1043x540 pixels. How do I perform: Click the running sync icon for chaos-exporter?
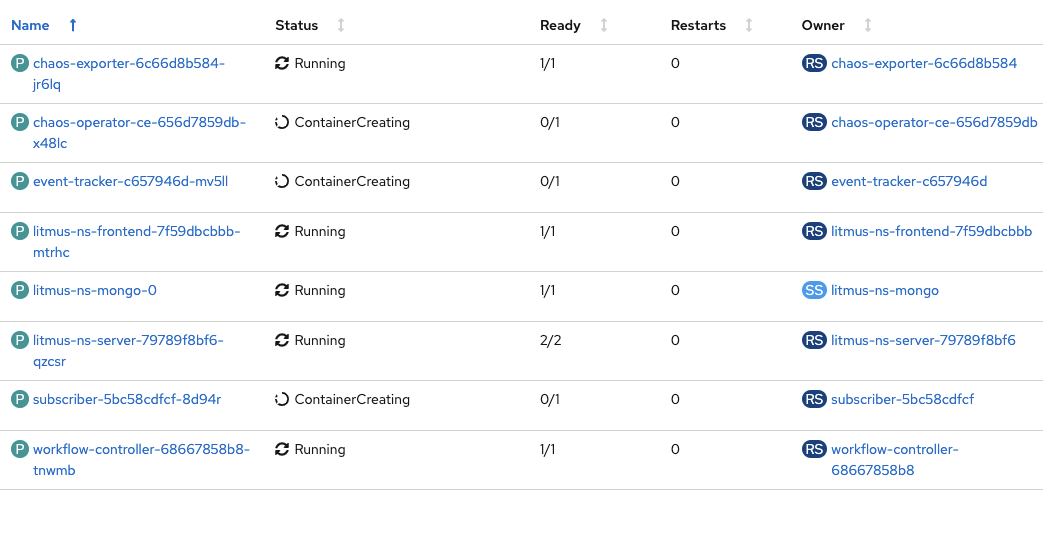click(x=282, y=63)
